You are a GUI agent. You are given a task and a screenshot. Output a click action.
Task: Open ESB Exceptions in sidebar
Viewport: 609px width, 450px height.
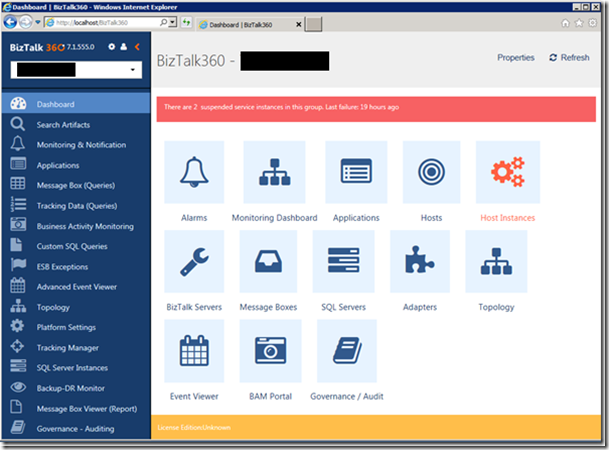point(76,266)
